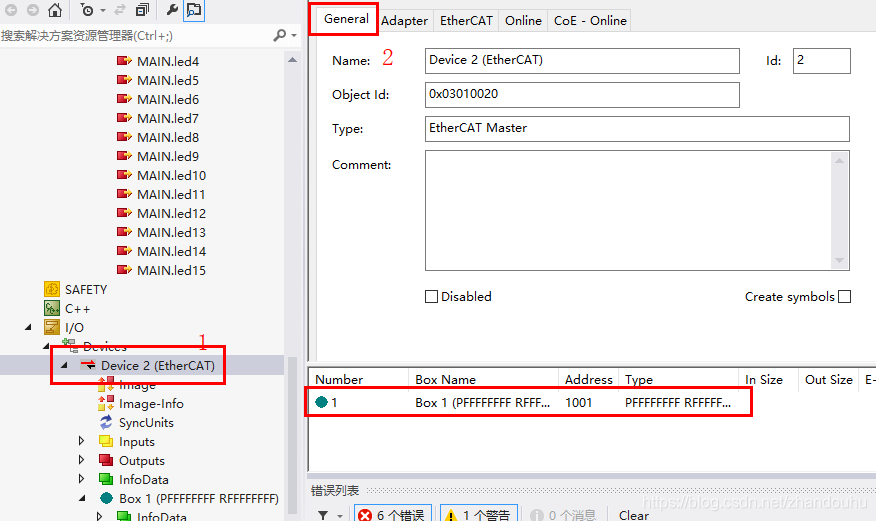Open Properties wrench icon
The height and width of the screenshot is (521, 876).
coord(172,10)
